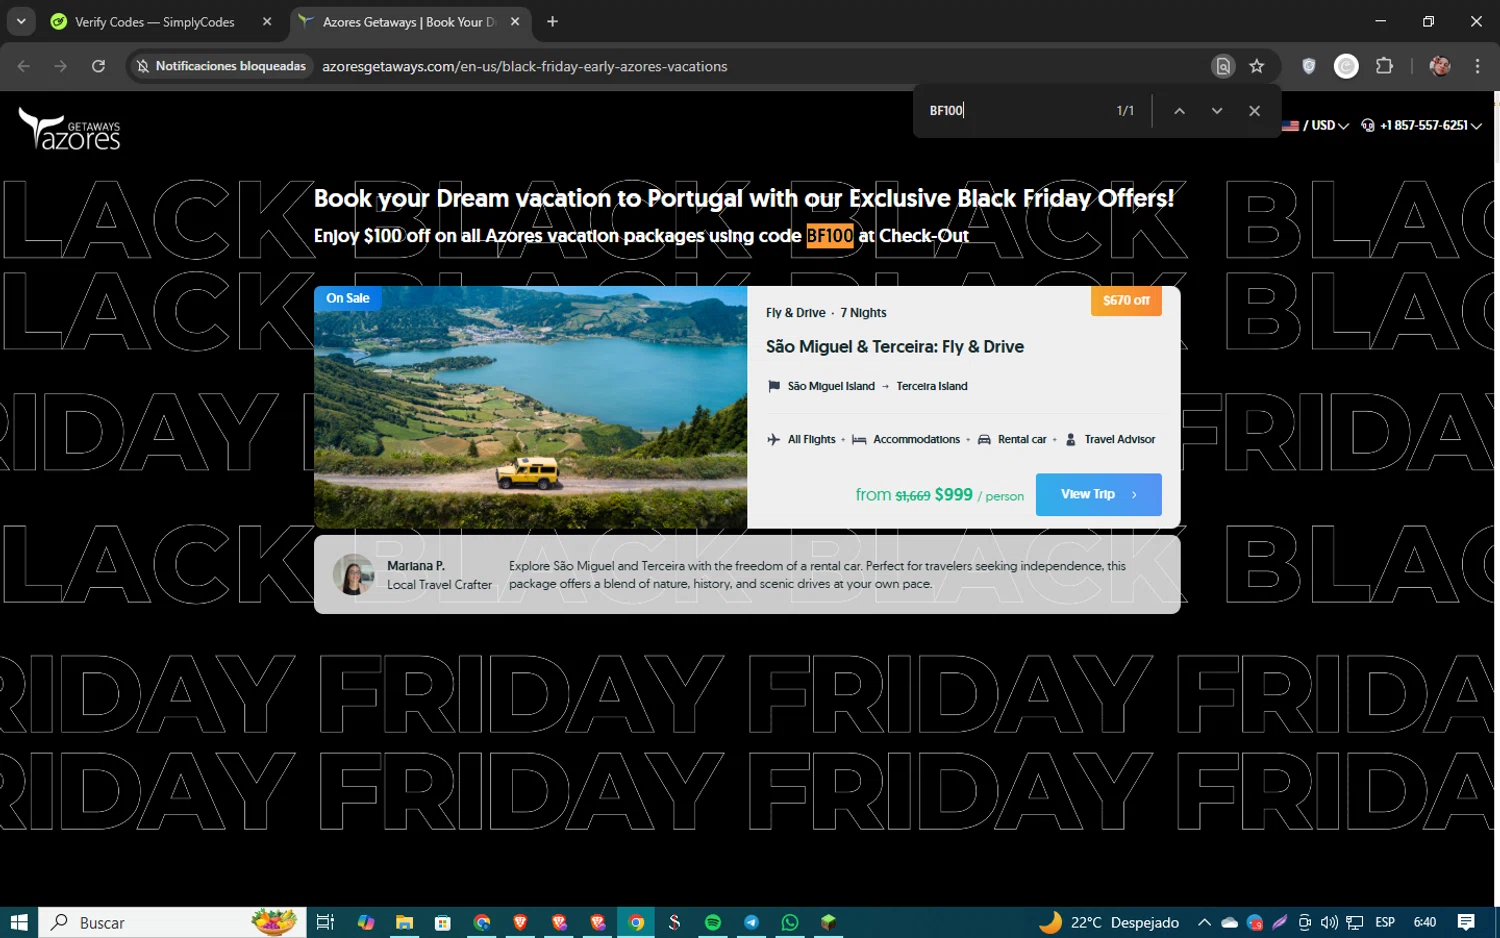Click the View Trip button
1500x938 pixels.
pyautogui.click(x=1098, y=494)
